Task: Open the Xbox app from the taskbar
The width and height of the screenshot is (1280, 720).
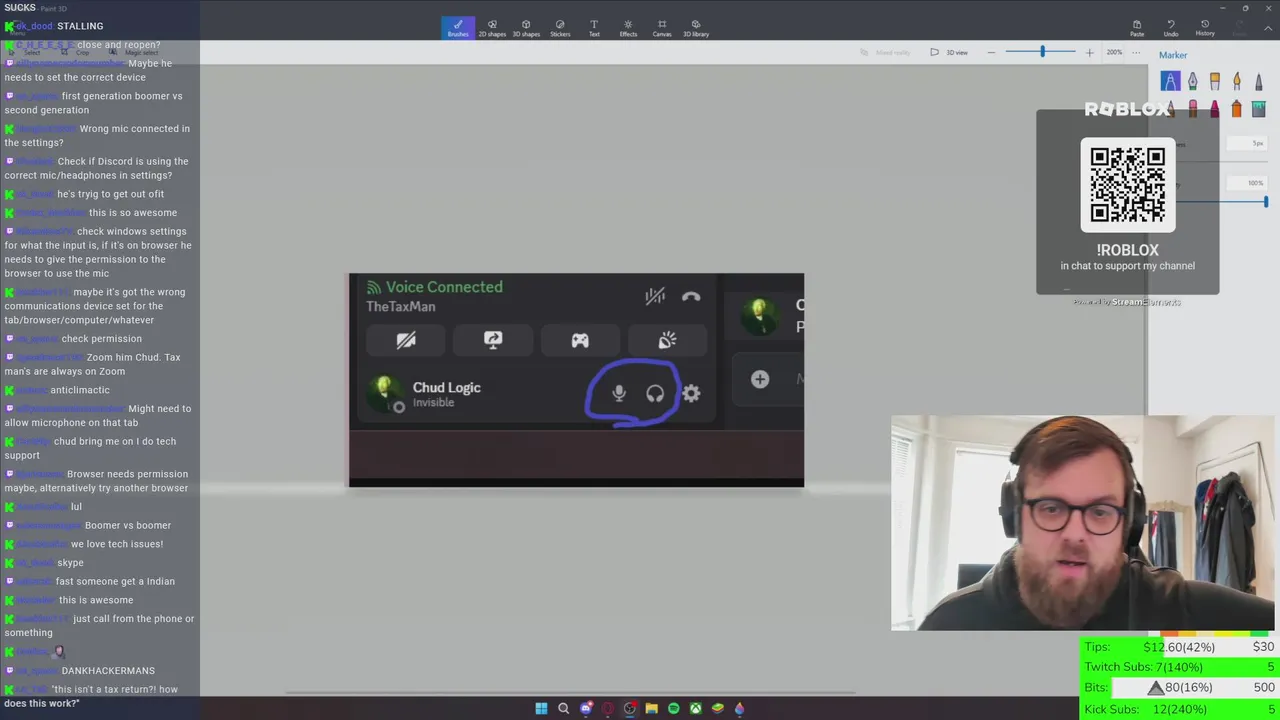Action: (x=695, y=708)
